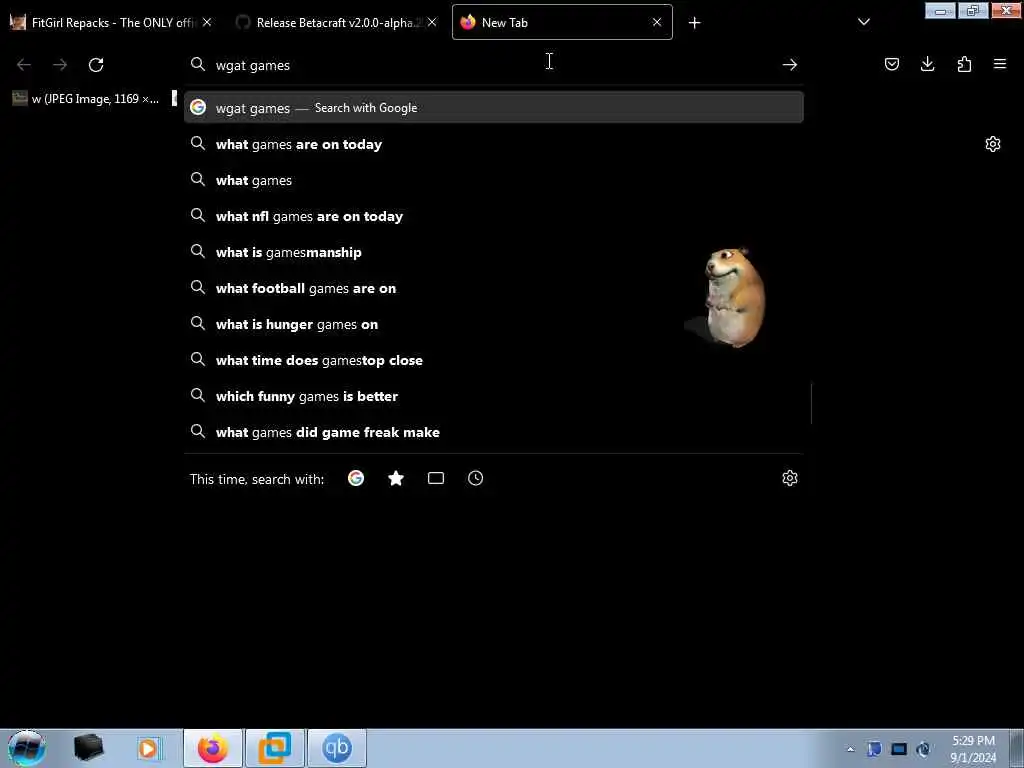Viewport: 1024px width, 768px height.
Task: Open the black box taskbar icon
Action: click(x=88, y=748)
